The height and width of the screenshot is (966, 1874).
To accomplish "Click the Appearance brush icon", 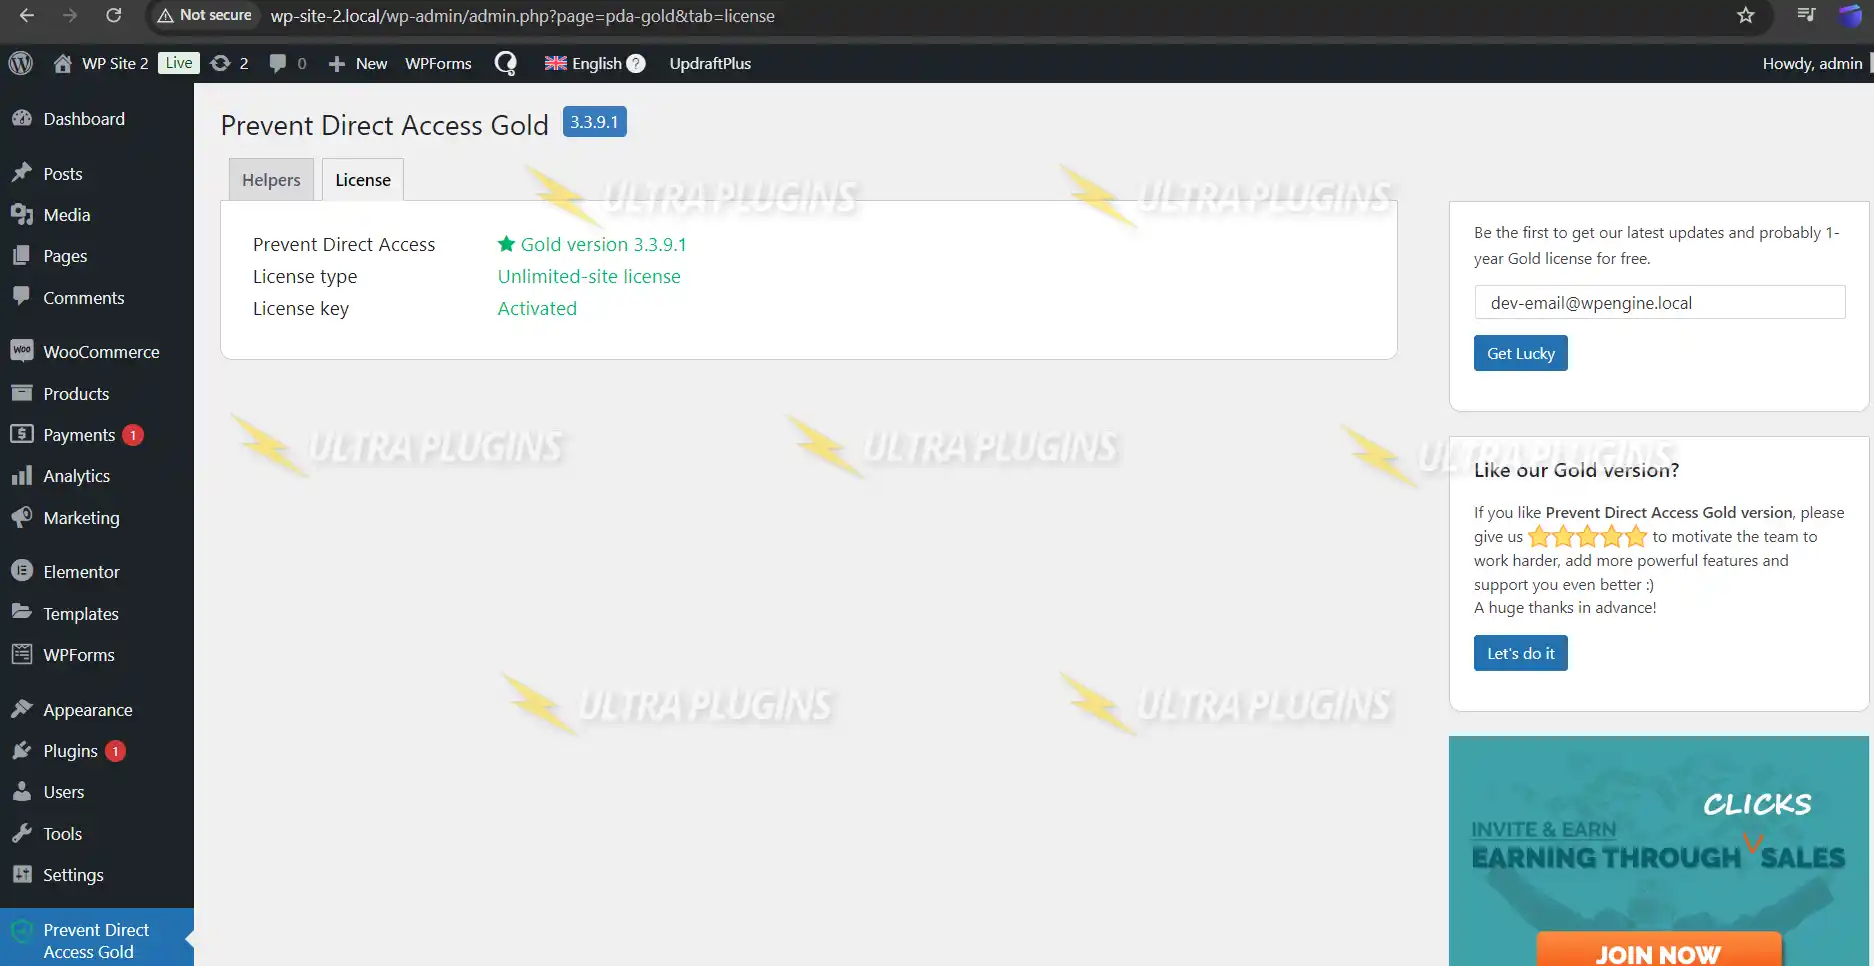I will tap(22, 709).
